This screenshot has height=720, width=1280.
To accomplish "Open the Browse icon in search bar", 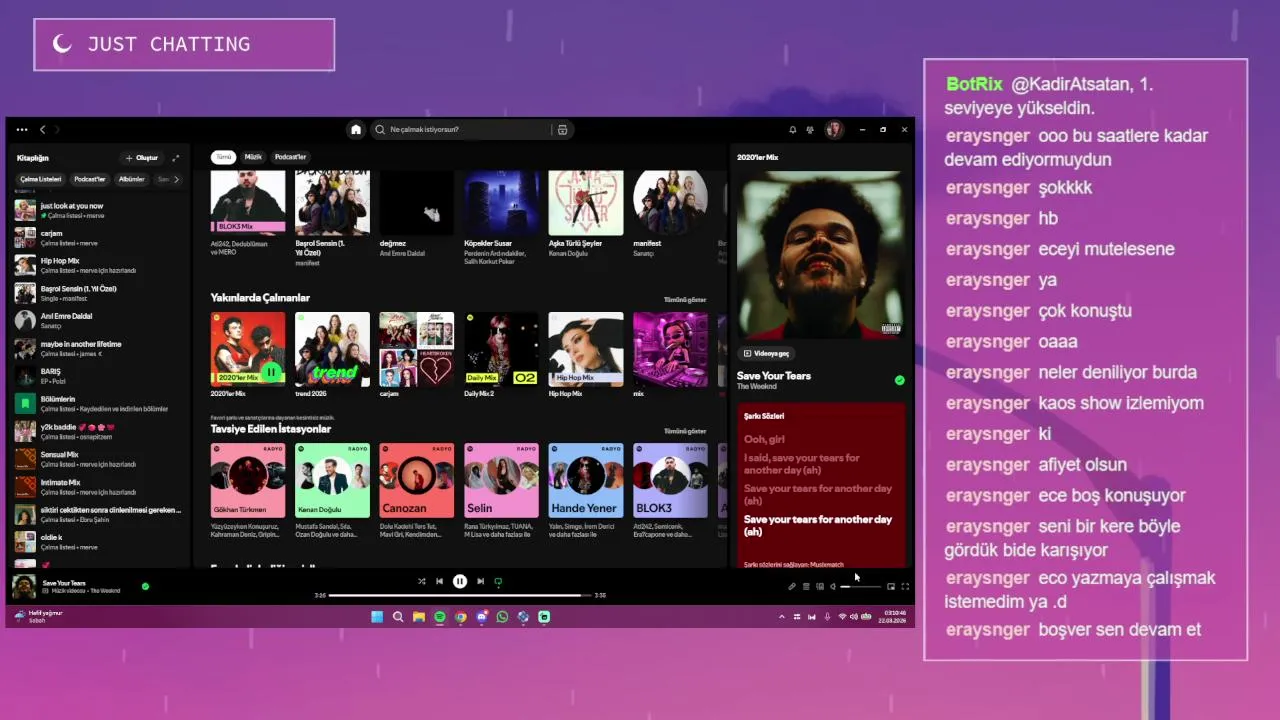I will pos(562,130).
